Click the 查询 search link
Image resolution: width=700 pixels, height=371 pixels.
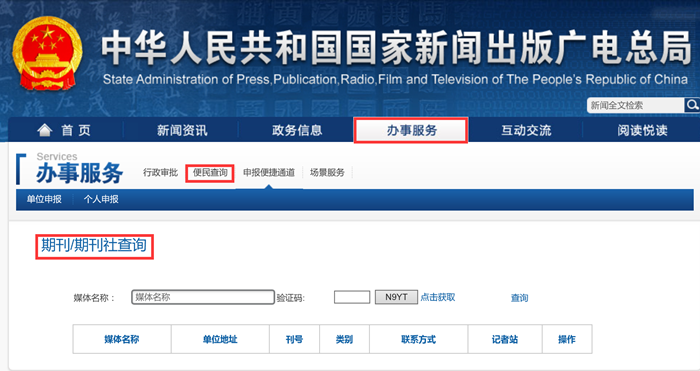[x=519, y=298]
